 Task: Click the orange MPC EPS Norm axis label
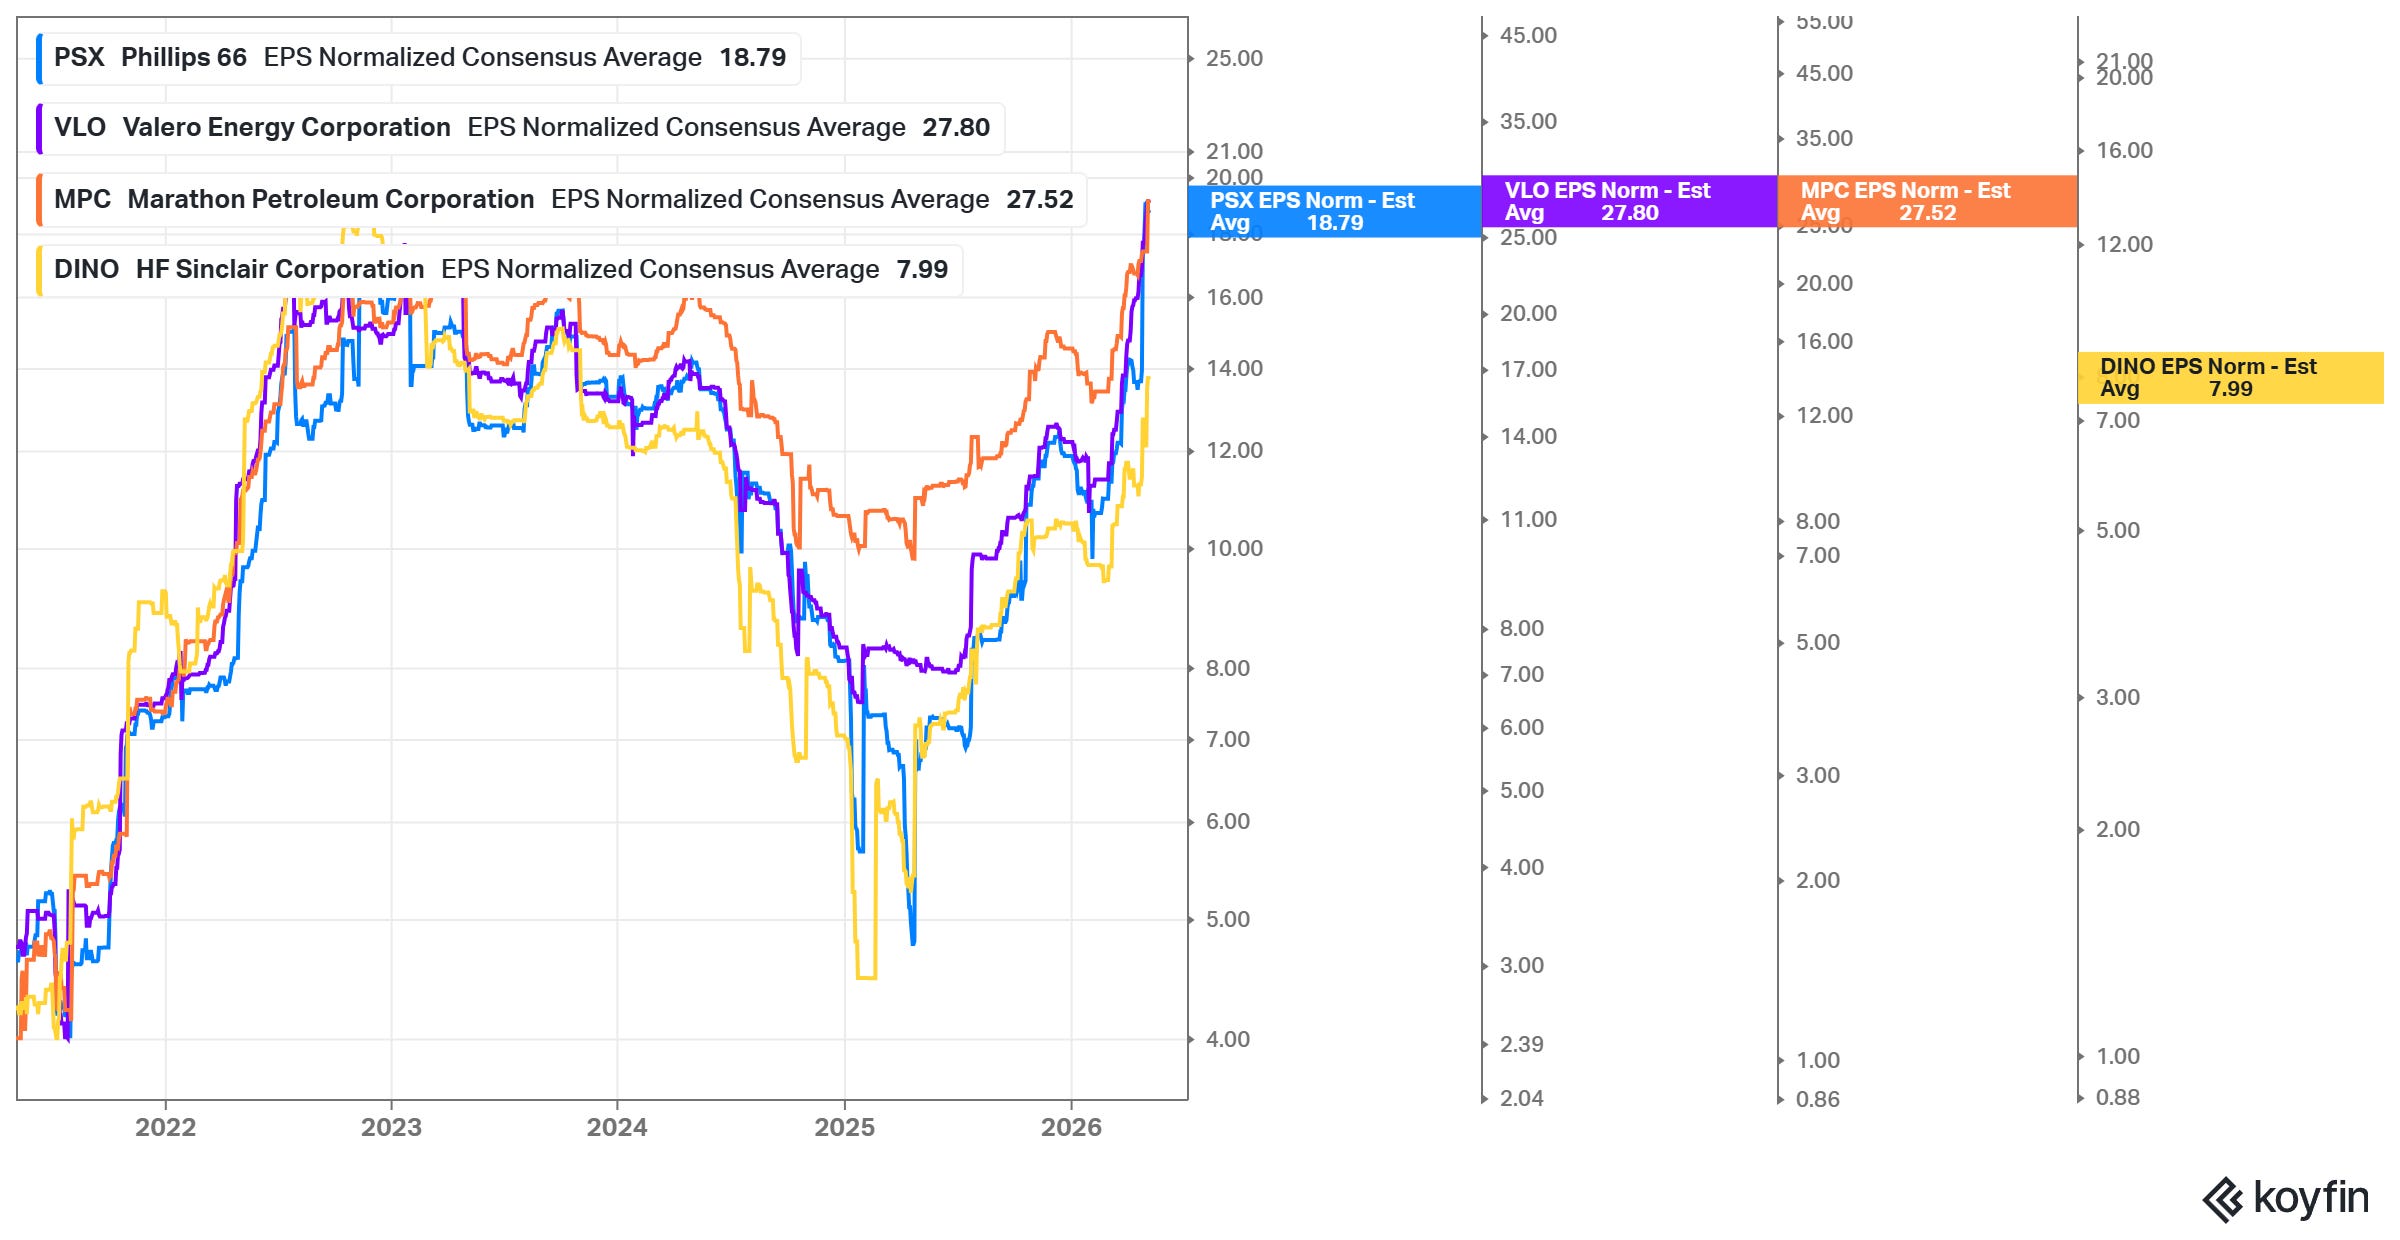click(1927, 201)
